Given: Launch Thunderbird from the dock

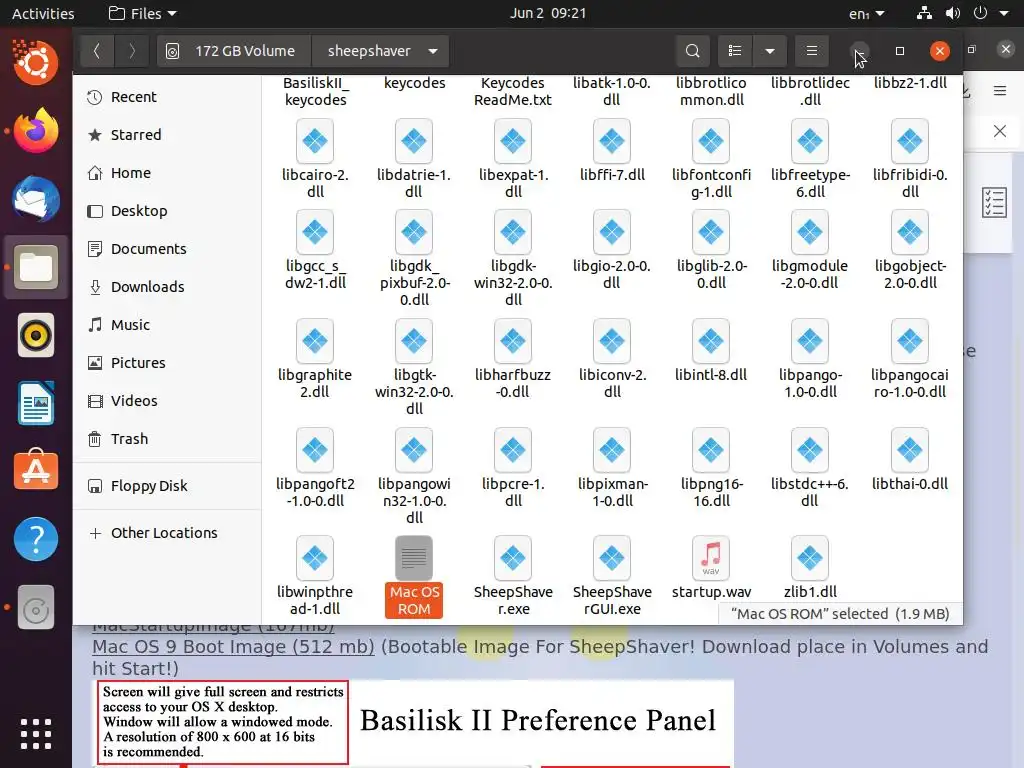Looking at the screenshot, I should 36,199.
